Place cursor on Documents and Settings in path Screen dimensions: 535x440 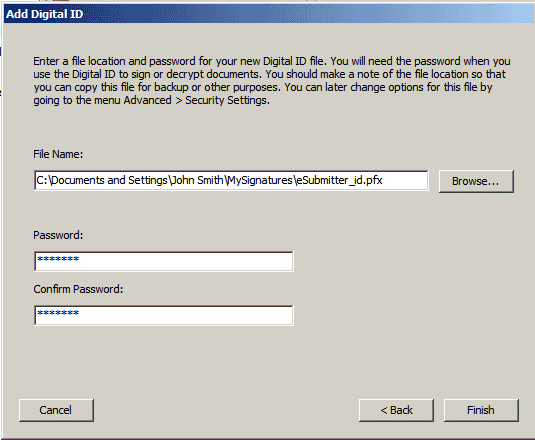[109, 180]
